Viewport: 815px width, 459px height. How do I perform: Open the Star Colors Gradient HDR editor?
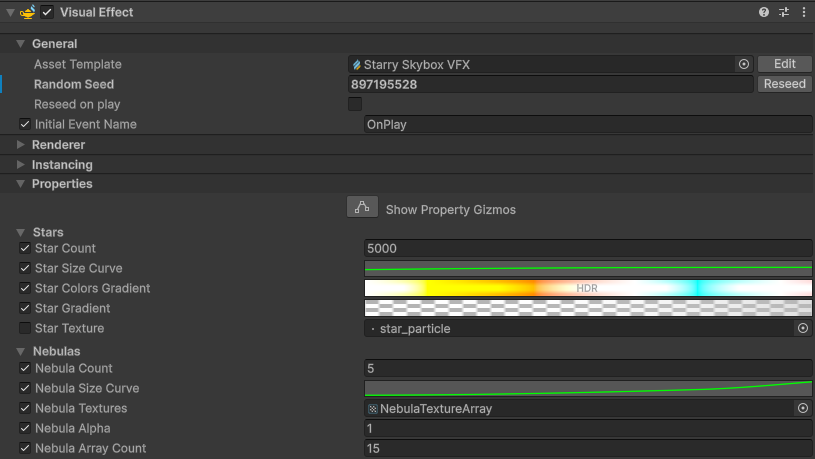click(x=587, y=288)
